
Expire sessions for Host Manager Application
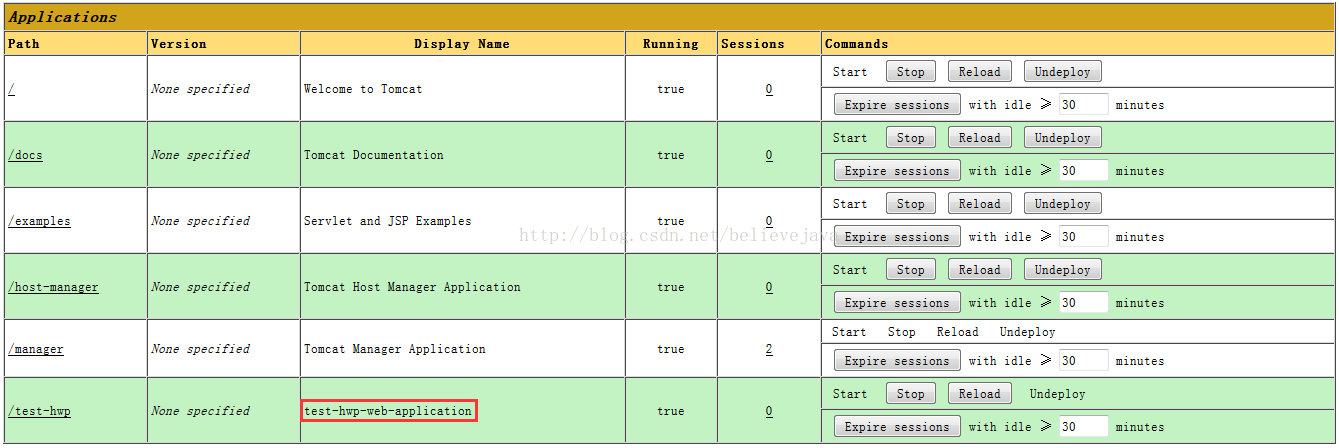[x=897, y=303]
